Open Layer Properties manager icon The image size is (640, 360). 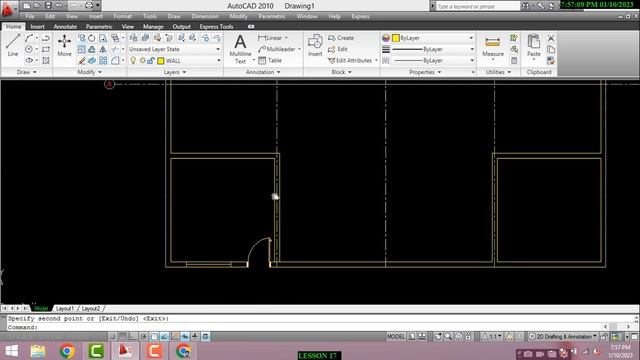[x=133, y=38]
